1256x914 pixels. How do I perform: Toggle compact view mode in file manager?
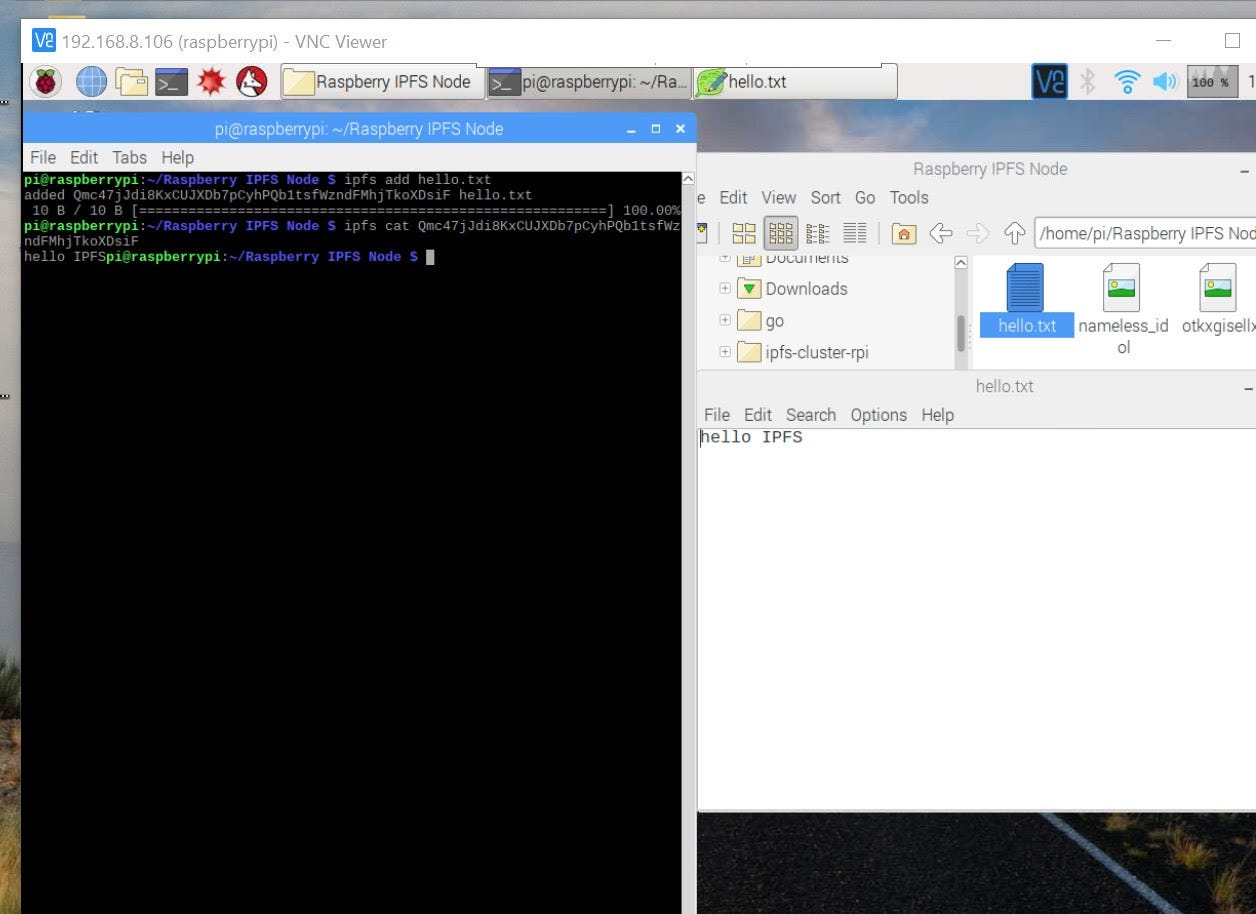pyautogui.click(x=817, y=233)
